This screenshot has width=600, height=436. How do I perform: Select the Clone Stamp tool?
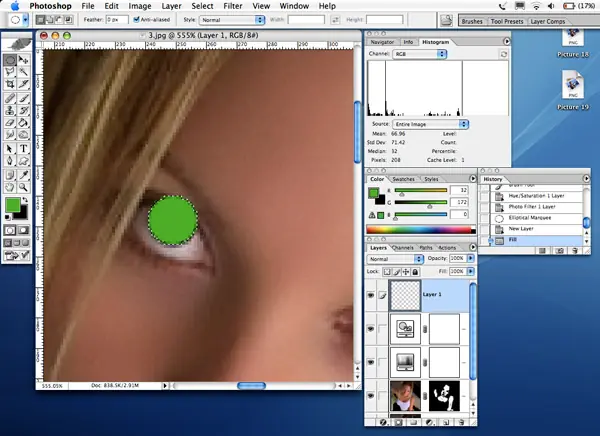click(x=10, y=111)
